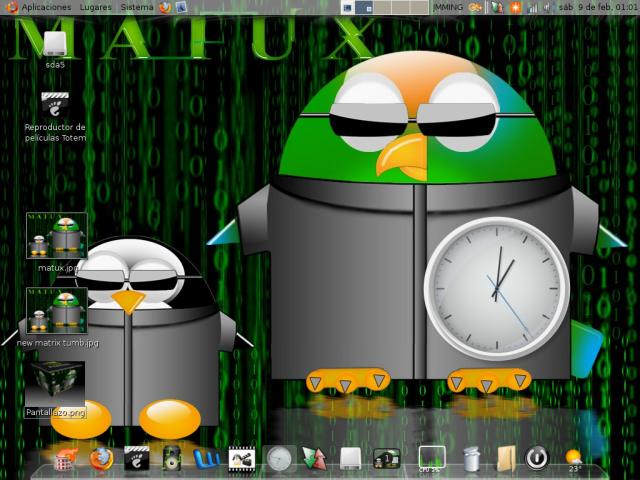Click the clock icon in the dock
Image resolution: width=640 pixels, height=480 pixels.
[279, 458]
